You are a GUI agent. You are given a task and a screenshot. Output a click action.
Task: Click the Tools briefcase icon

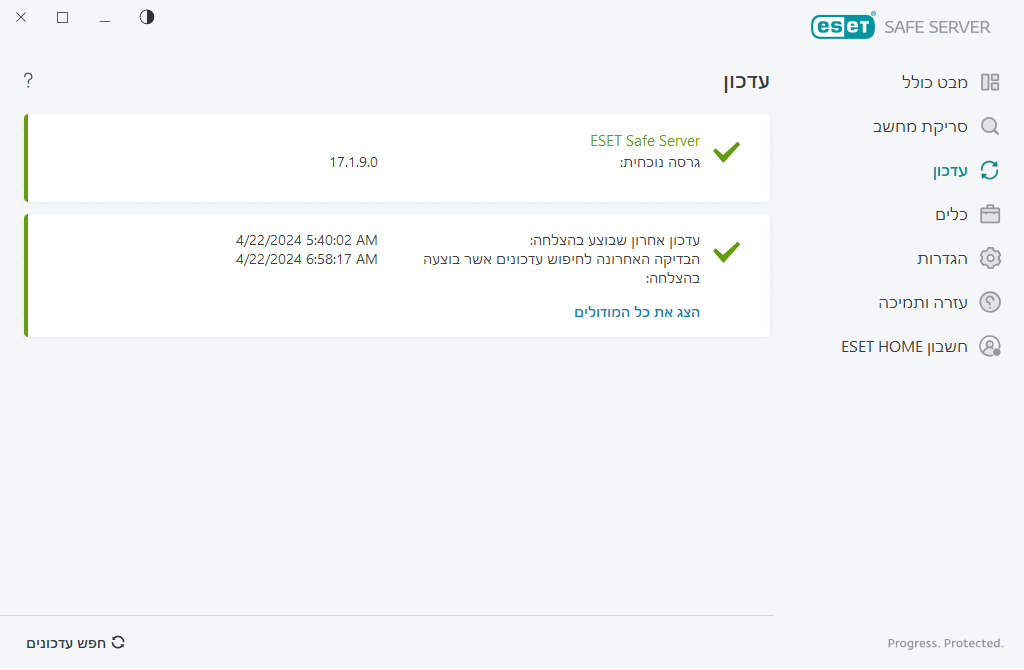pos(990,214)
